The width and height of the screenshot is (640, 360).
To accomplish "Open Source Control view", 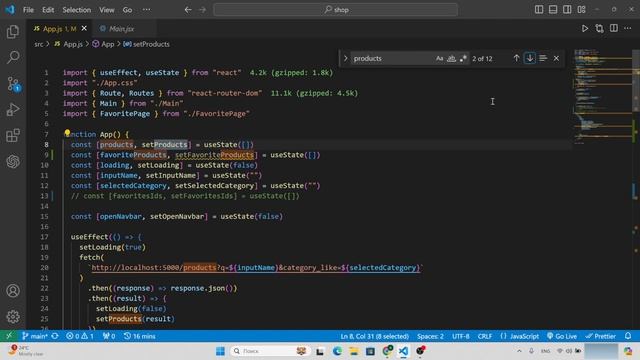I will tap(13, 84).
